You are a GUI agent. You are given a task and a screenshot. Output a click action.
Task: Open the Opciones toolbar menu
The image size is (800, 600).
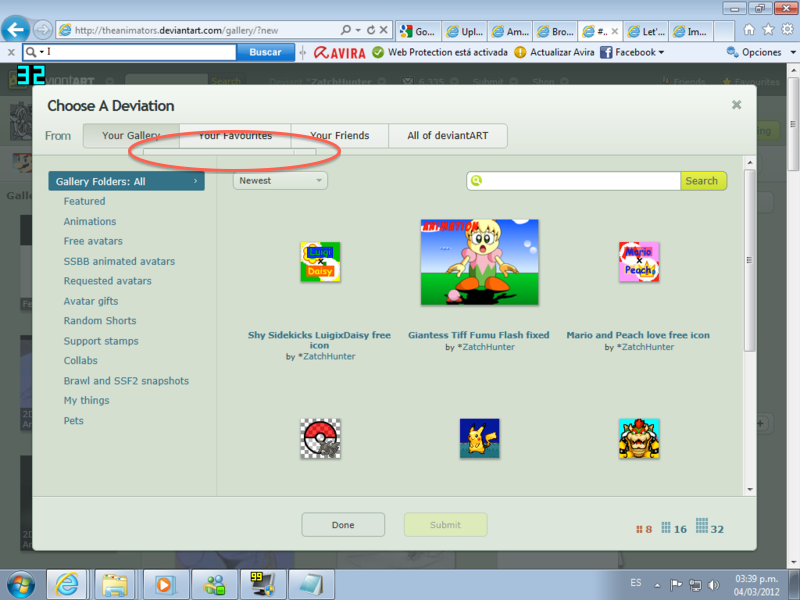pyautogui.click(x=761, y=52)
